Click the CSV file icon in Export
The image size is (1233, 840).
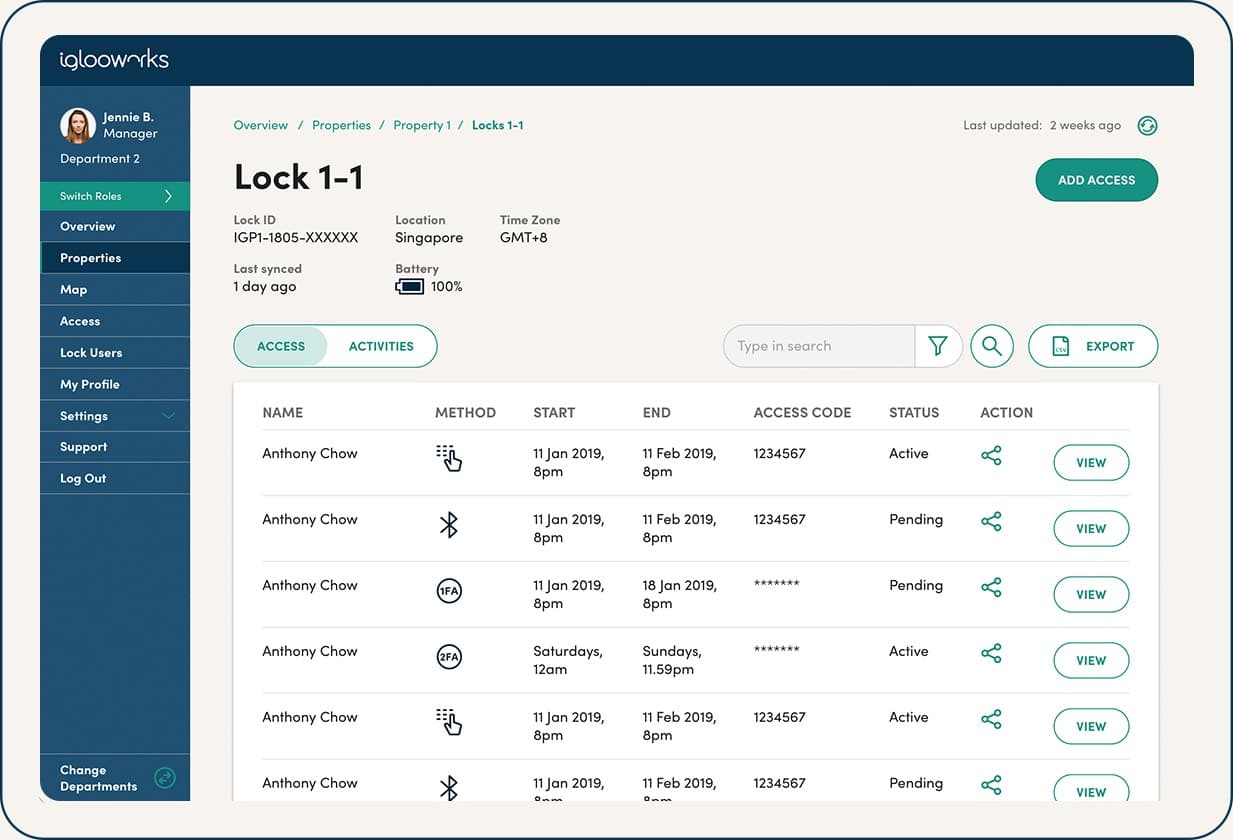tap(1060, 346)
